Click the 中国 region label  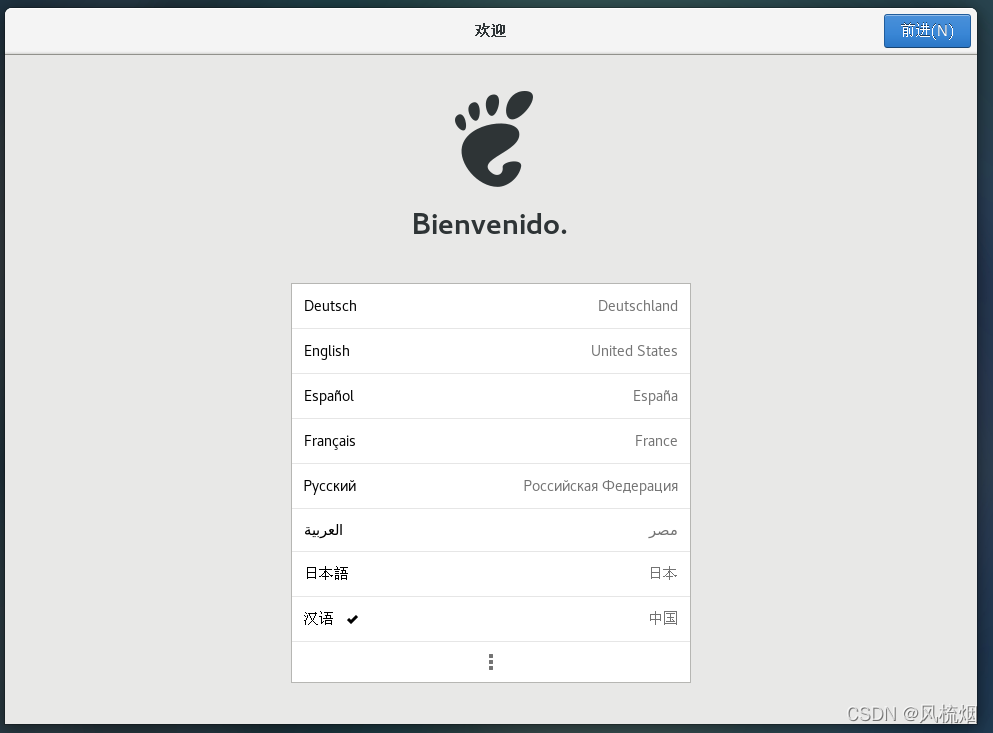[x=663, y=618]
